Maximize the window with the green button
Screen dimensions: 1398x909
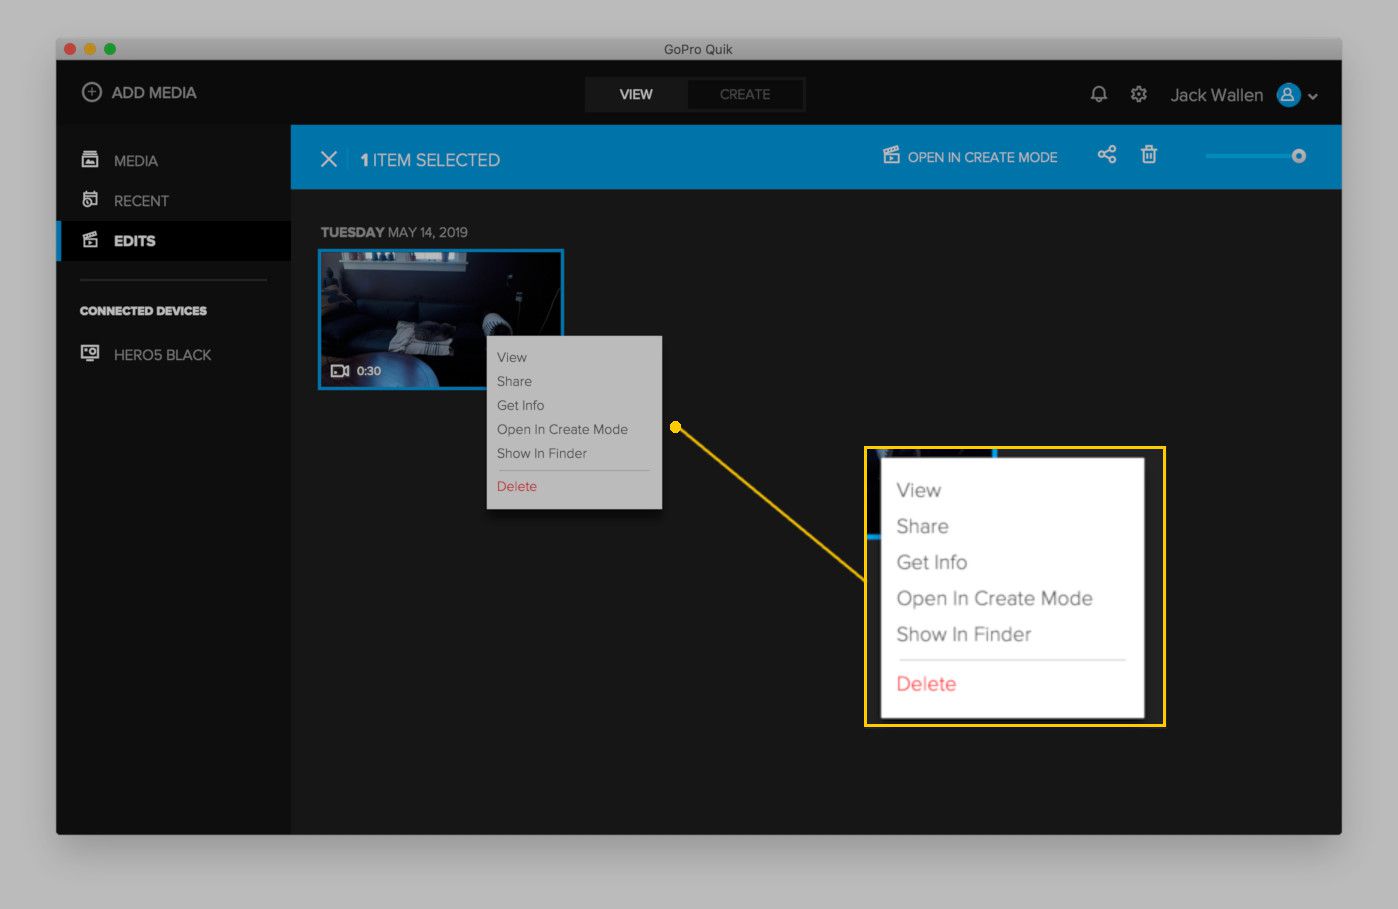[x=110, y=49]
